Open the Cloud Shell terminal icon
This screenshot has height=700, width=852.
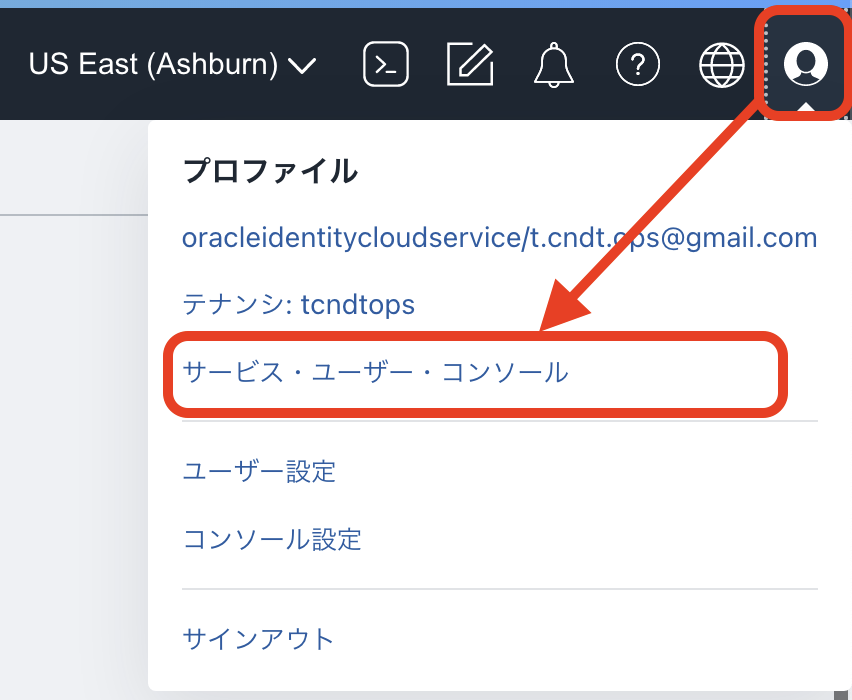(x=385, y=65)
